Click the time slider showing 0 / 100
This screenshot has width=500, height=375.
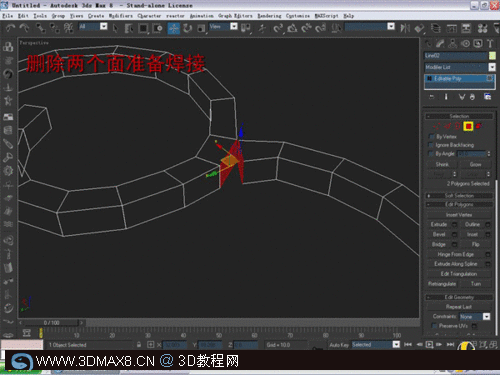[x=51, y=323]
